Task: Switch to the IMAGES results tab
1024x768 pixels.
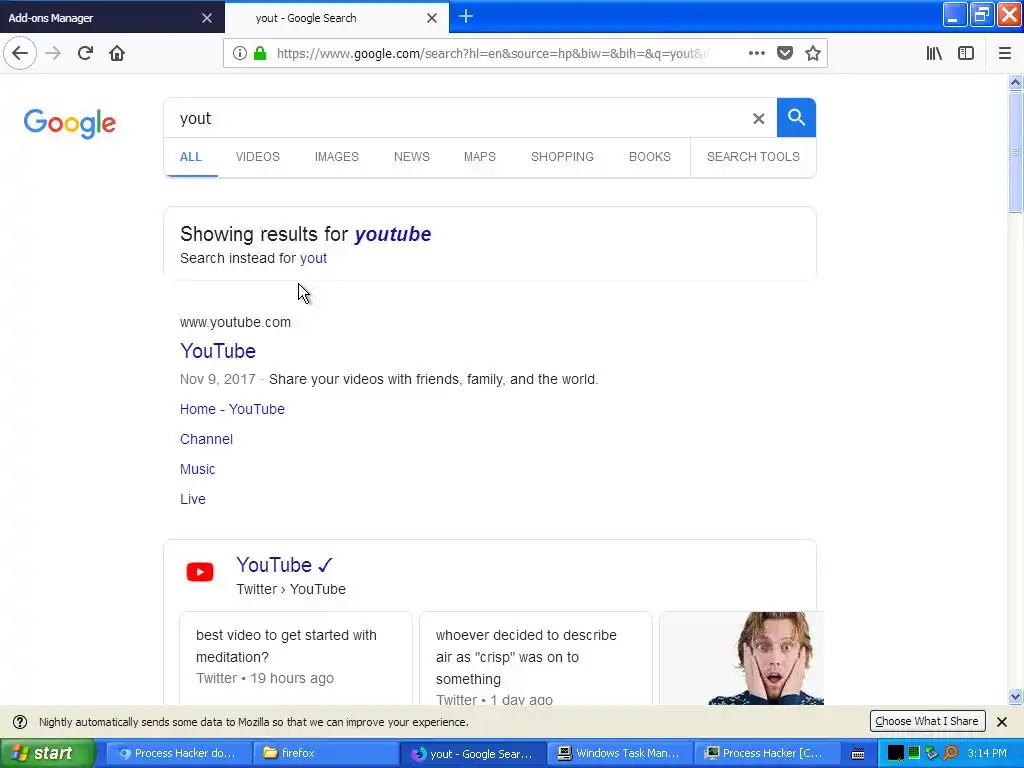Action: coord(336,157)
